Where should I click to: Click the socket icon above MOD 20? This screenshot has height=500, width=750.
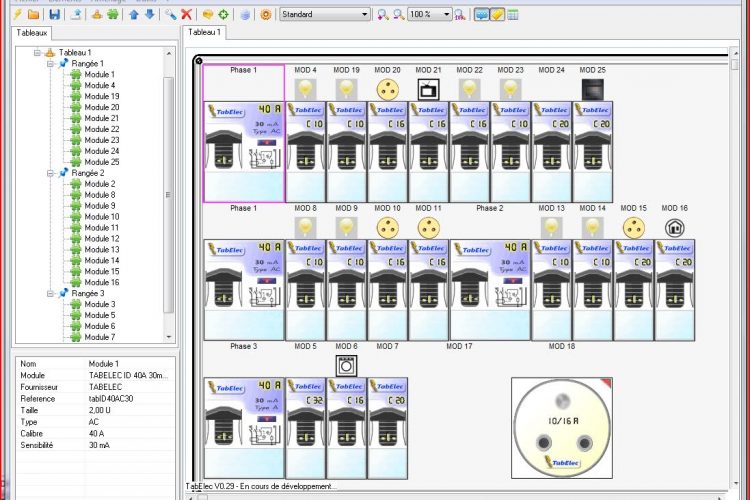coord(387,89)
